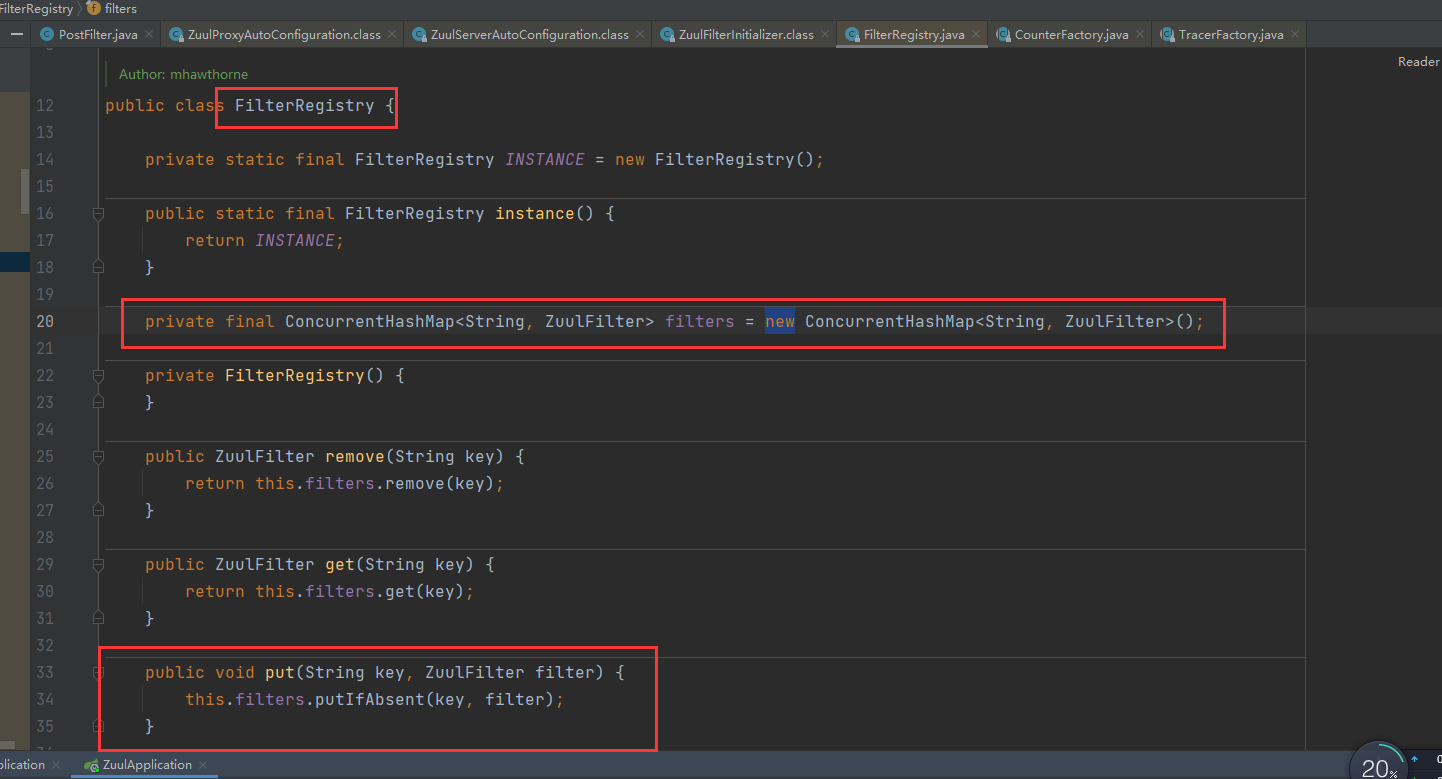Click the field icon beside filters breadcrumb
Viewport: 1442px width, 779px height.
94,8
